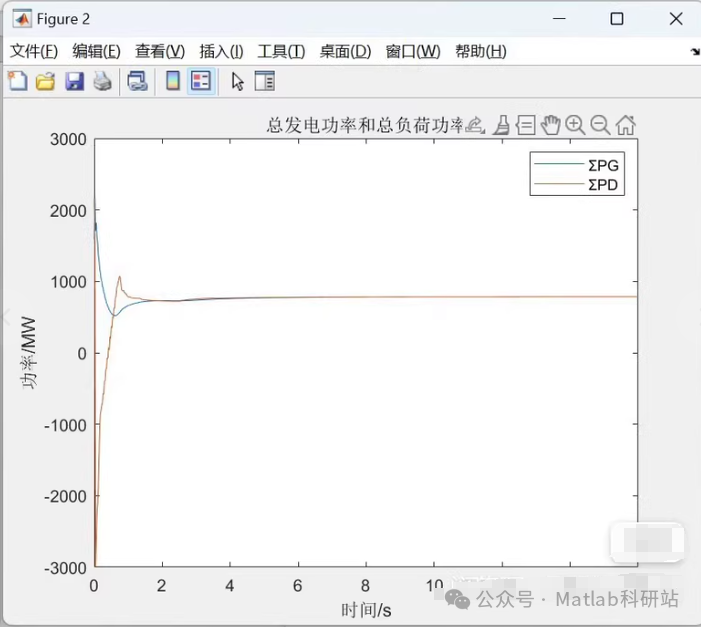Click the export axes icon above plot
Viewport: 701px width, 627px height.
(x=475, y=125)
